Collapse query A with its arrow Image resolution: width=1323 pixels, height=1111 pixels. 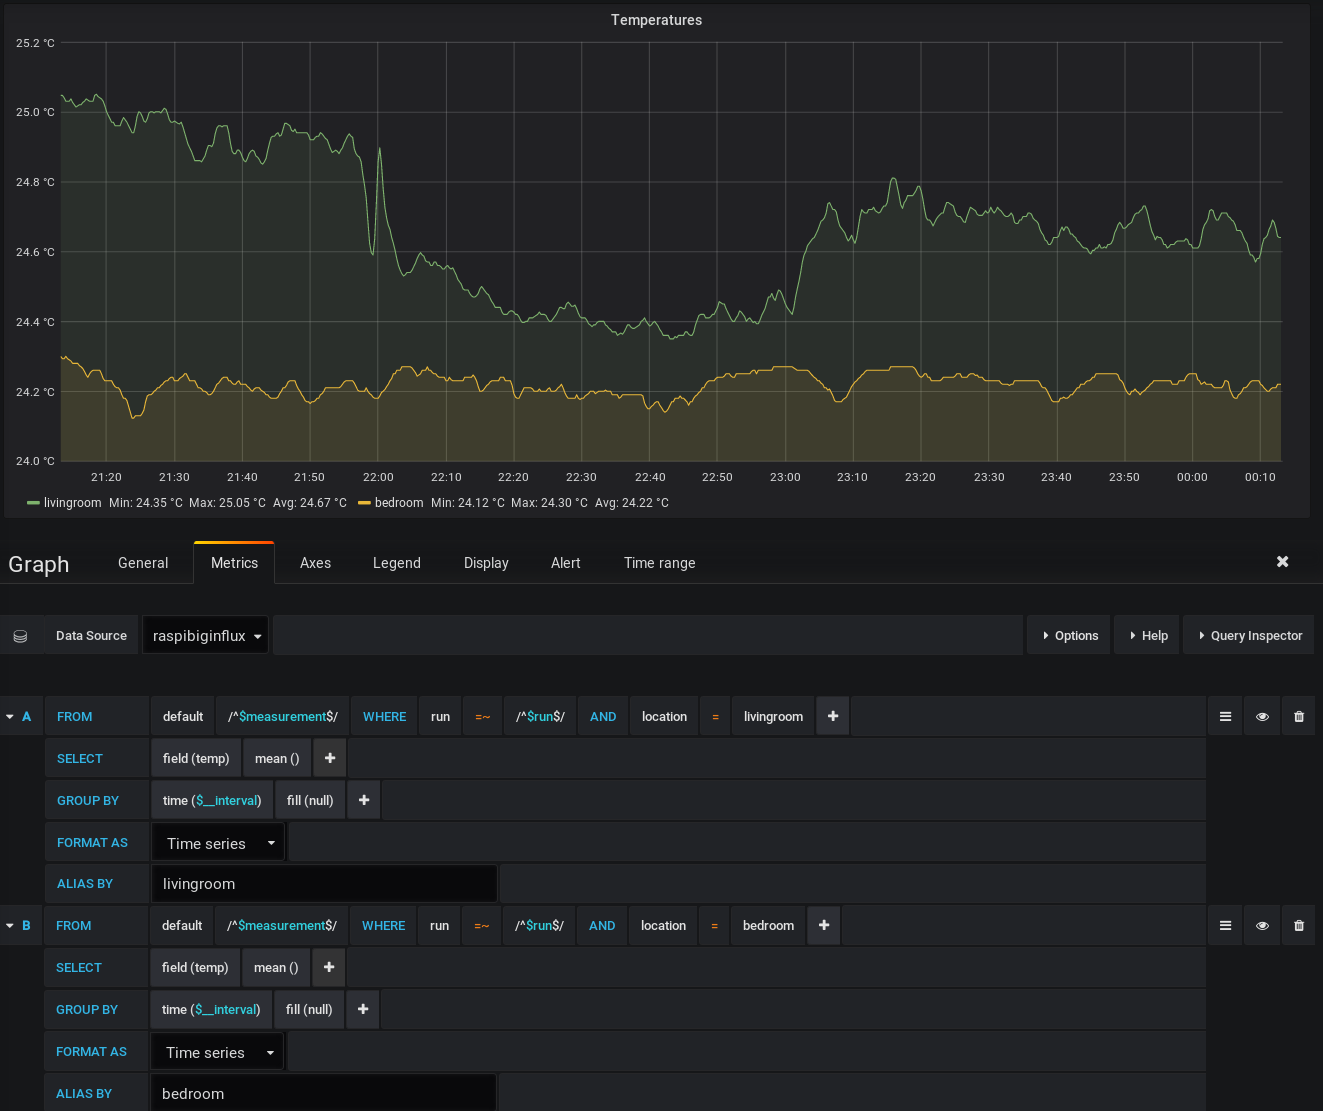tap(10, 717)
